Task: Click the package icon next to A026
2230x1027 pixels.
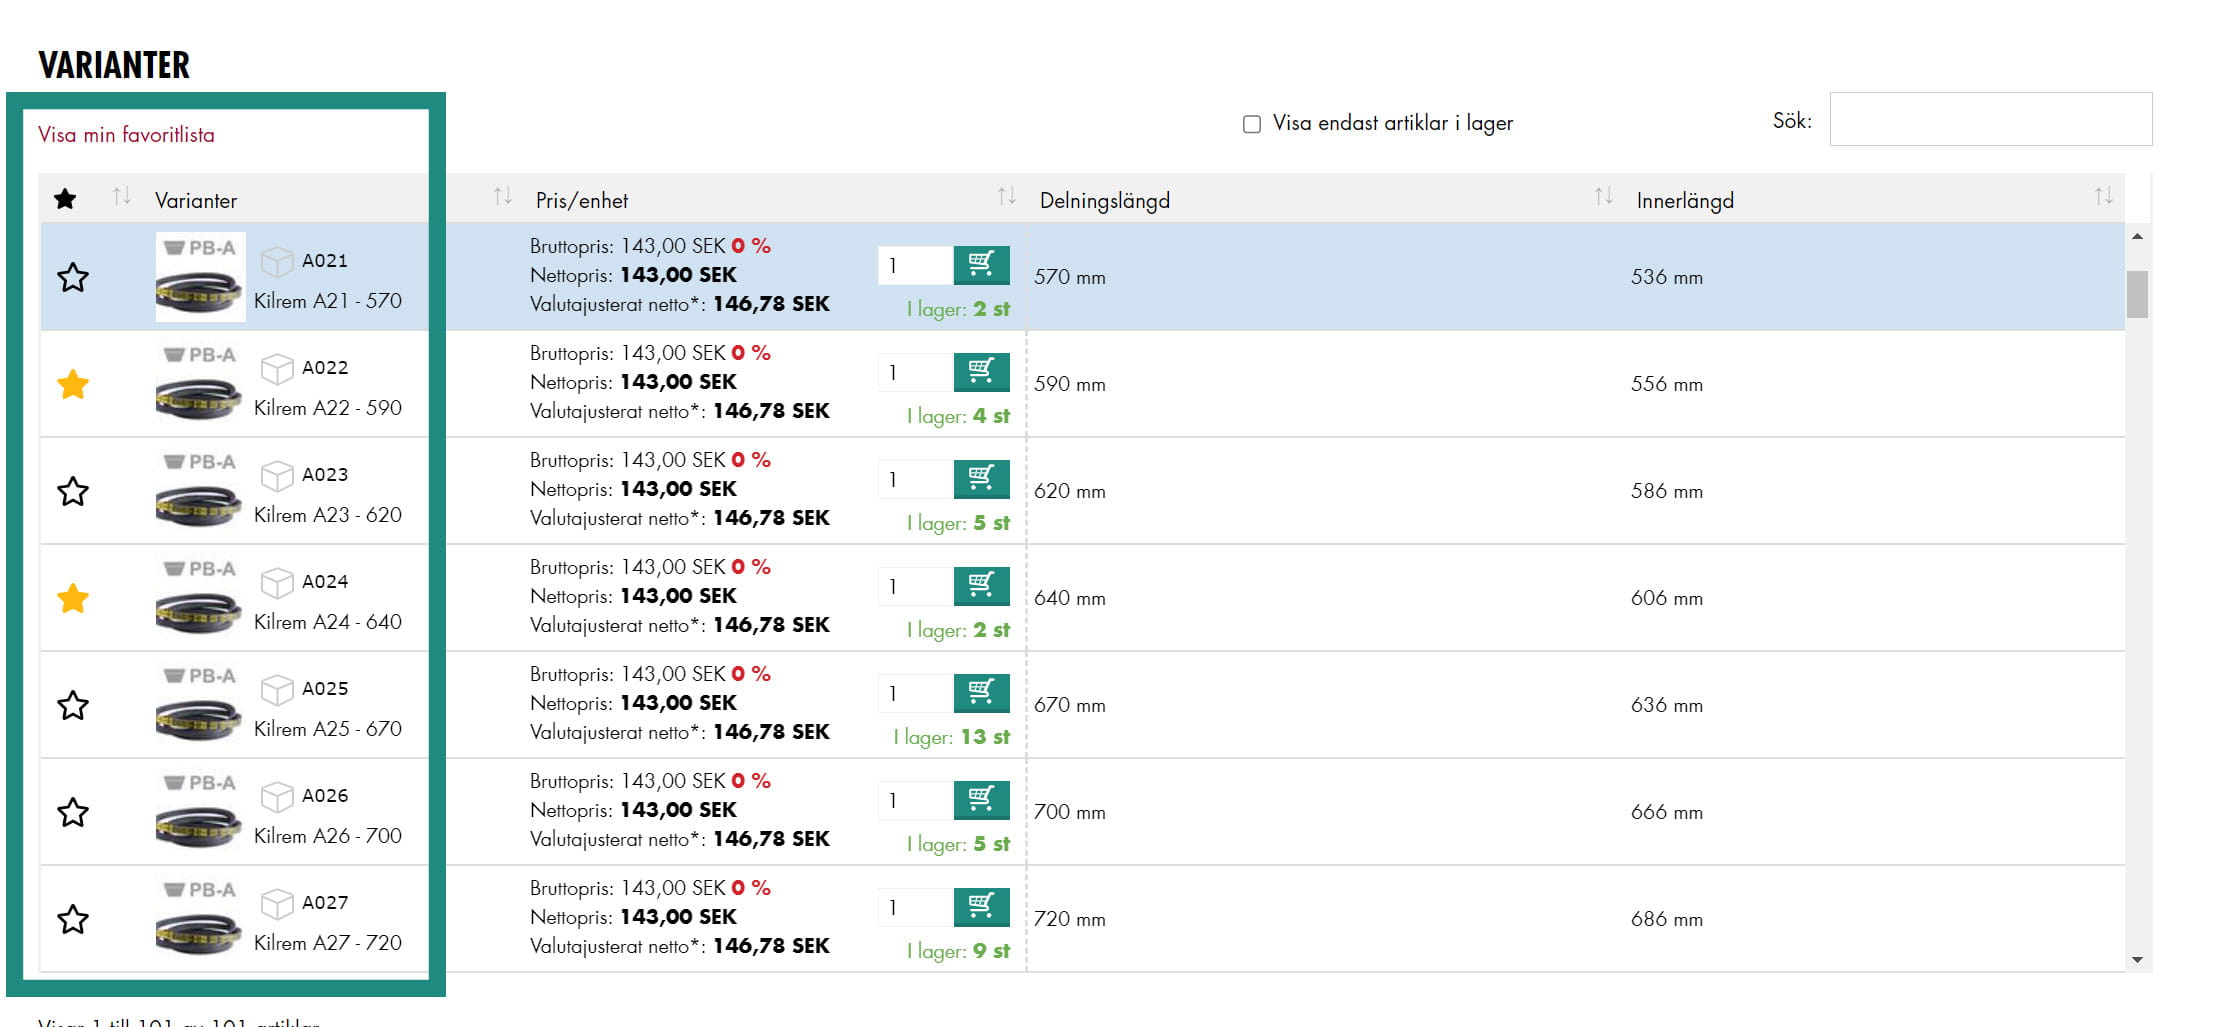Action: (x=276, y=796)
